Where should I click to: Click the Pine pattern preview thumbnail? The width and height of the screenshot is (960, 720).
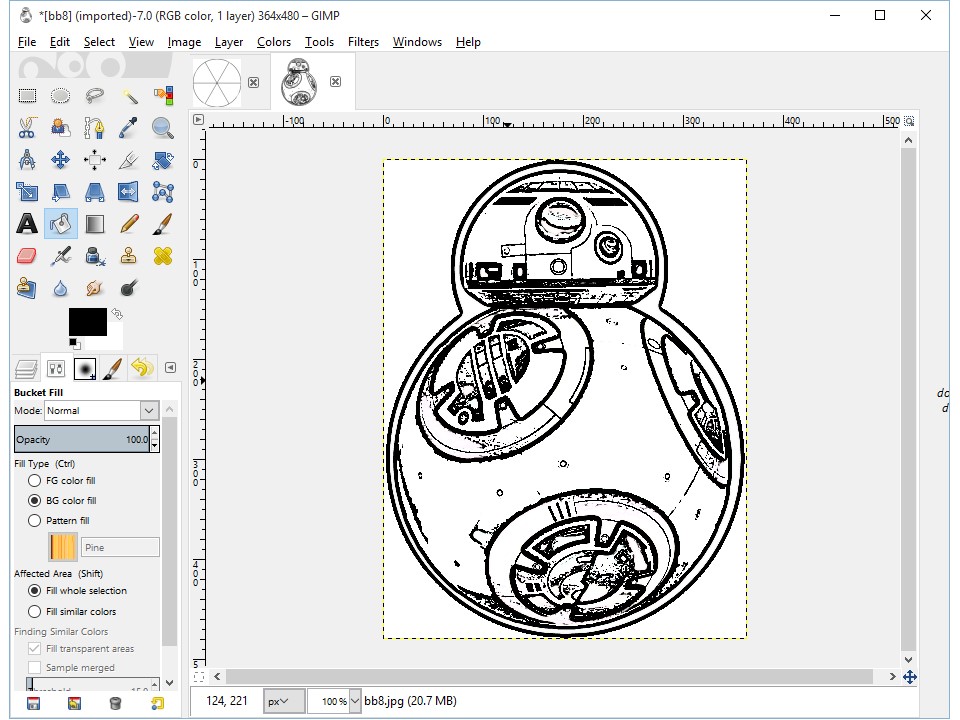(63, 547)
